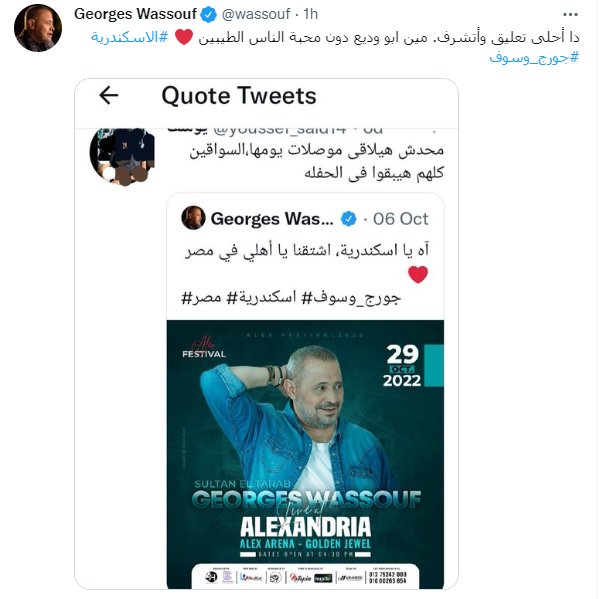Open the Georges Wassouf display name

pyautogui.click(x=135, y=14)
